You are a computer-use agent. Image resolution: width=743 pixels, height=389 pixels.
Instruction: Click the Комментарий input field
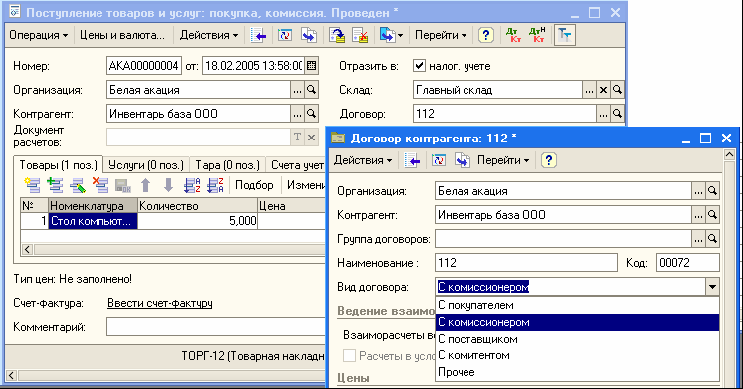pos(216,327)
